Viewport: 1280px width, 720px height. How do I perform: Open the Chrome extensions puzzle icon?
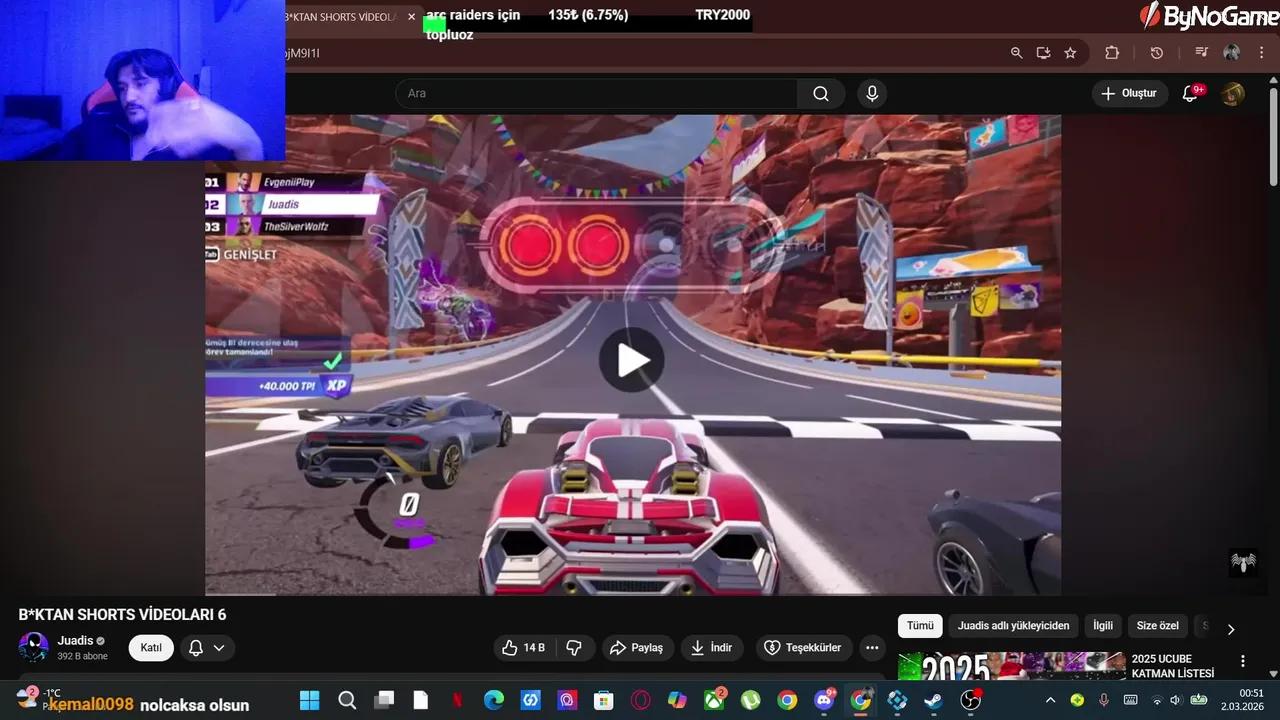pos(1112,53)
